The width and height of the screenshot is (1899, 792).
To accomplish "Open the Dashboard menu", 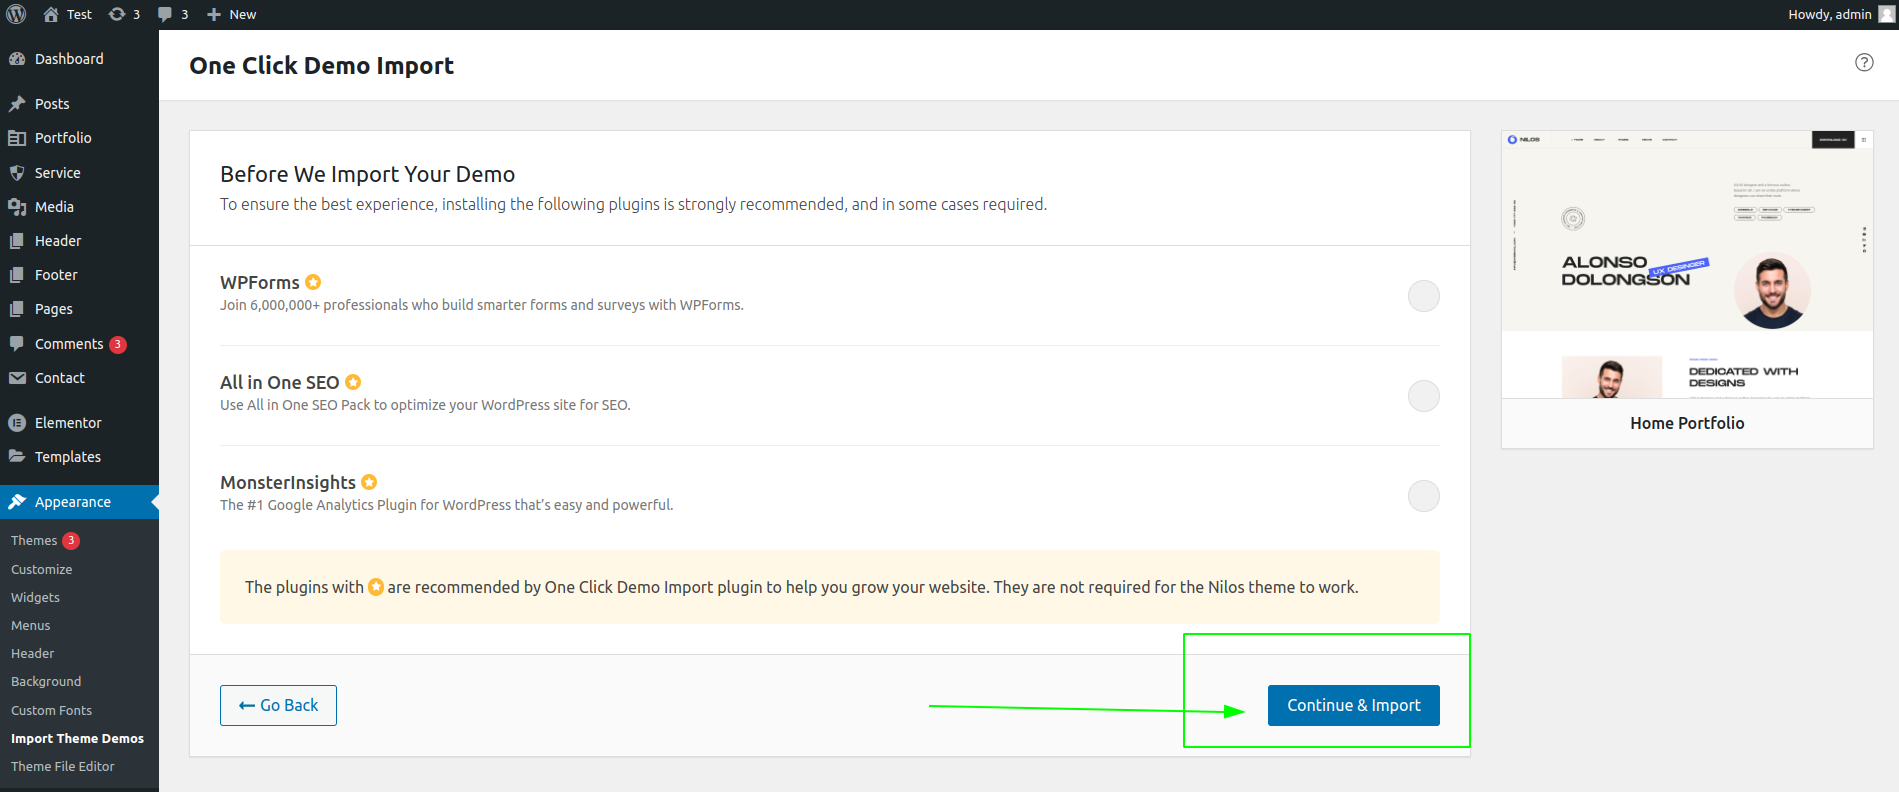I will pyautogui.click(x=79, y=59).
